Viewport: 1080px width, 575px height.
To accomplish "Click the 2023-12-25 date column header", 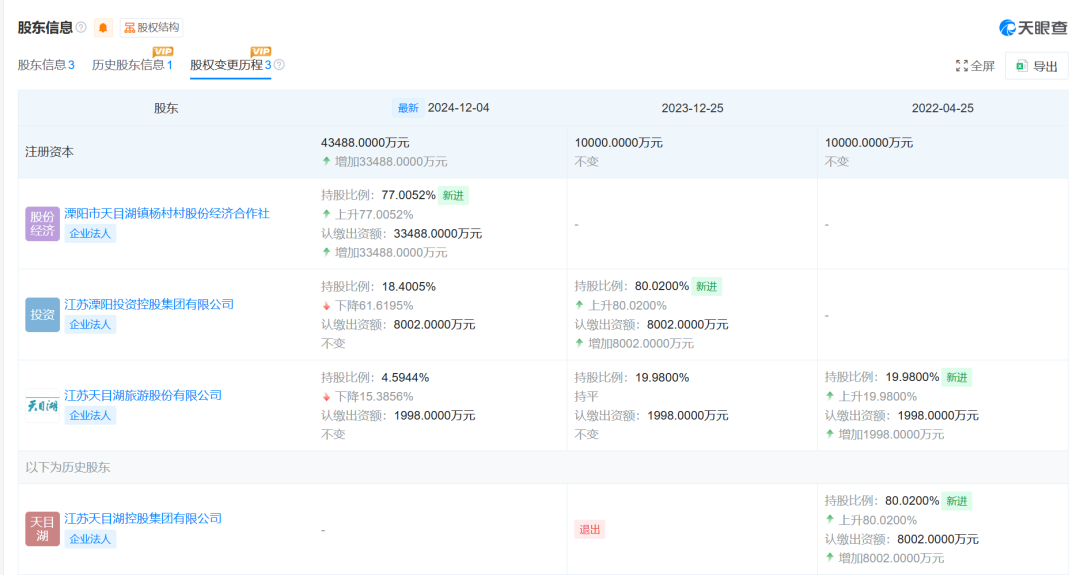I will [692, 108].
